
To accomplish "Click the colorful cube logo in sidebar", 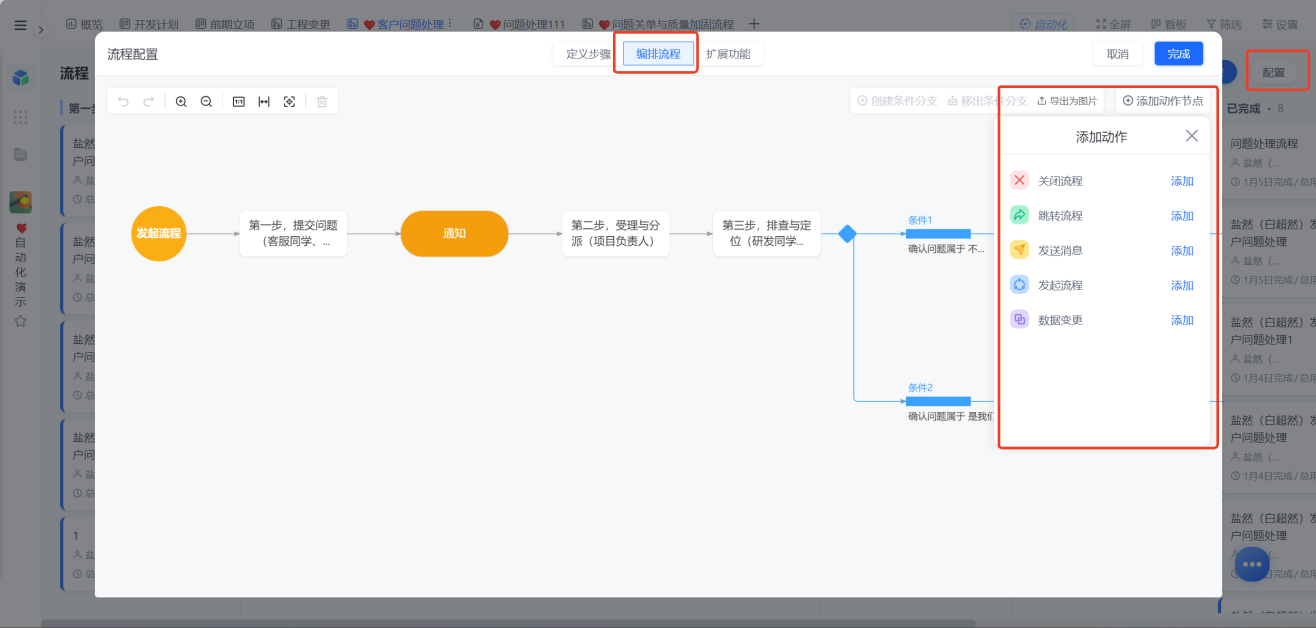I will pos(20,78).
